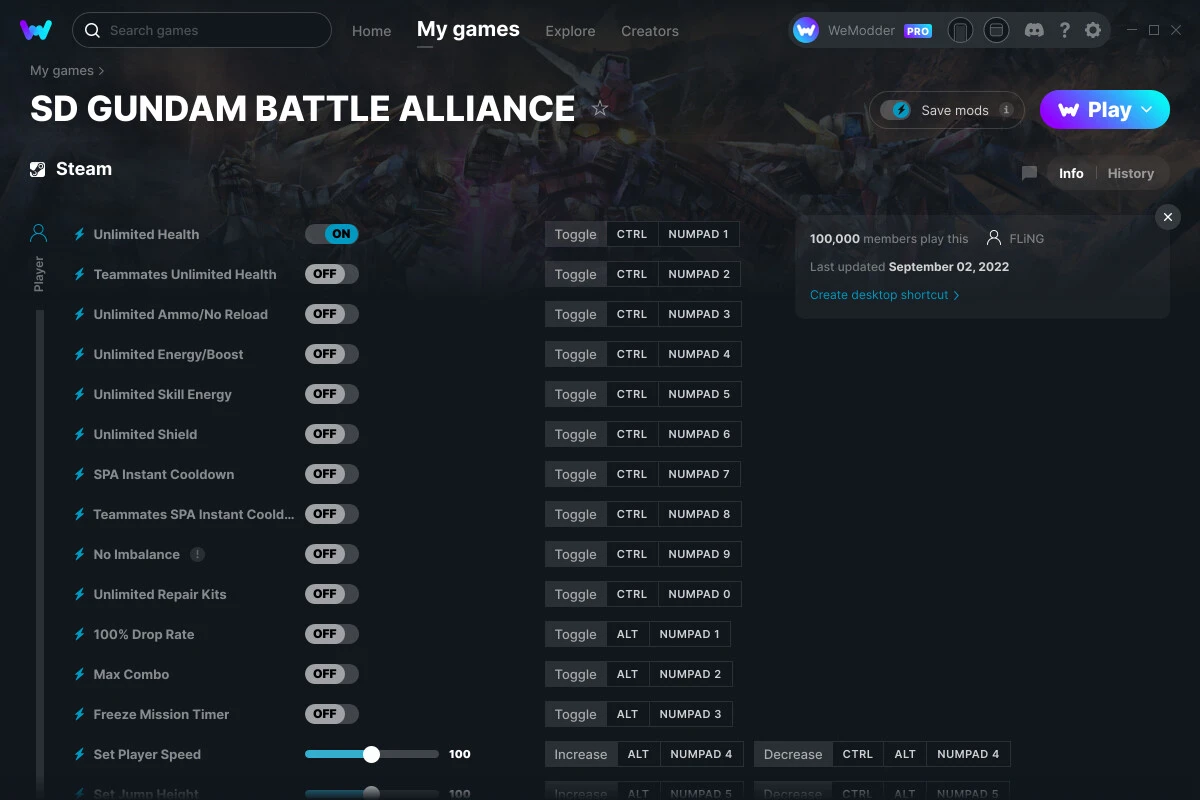Enable Teammates Unlimited Health
This screenshot has width=1200, height=800.
tap(331, 273)
